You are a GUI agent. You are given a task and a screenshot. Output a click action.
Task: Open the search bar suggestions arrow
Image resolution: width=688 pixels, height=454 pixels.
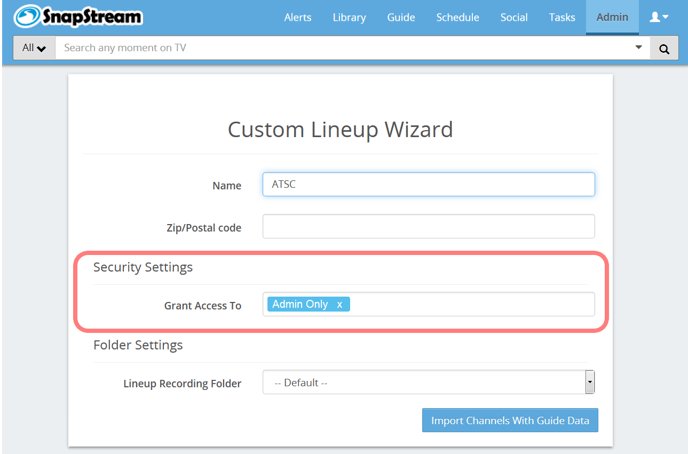coord(639,48)
